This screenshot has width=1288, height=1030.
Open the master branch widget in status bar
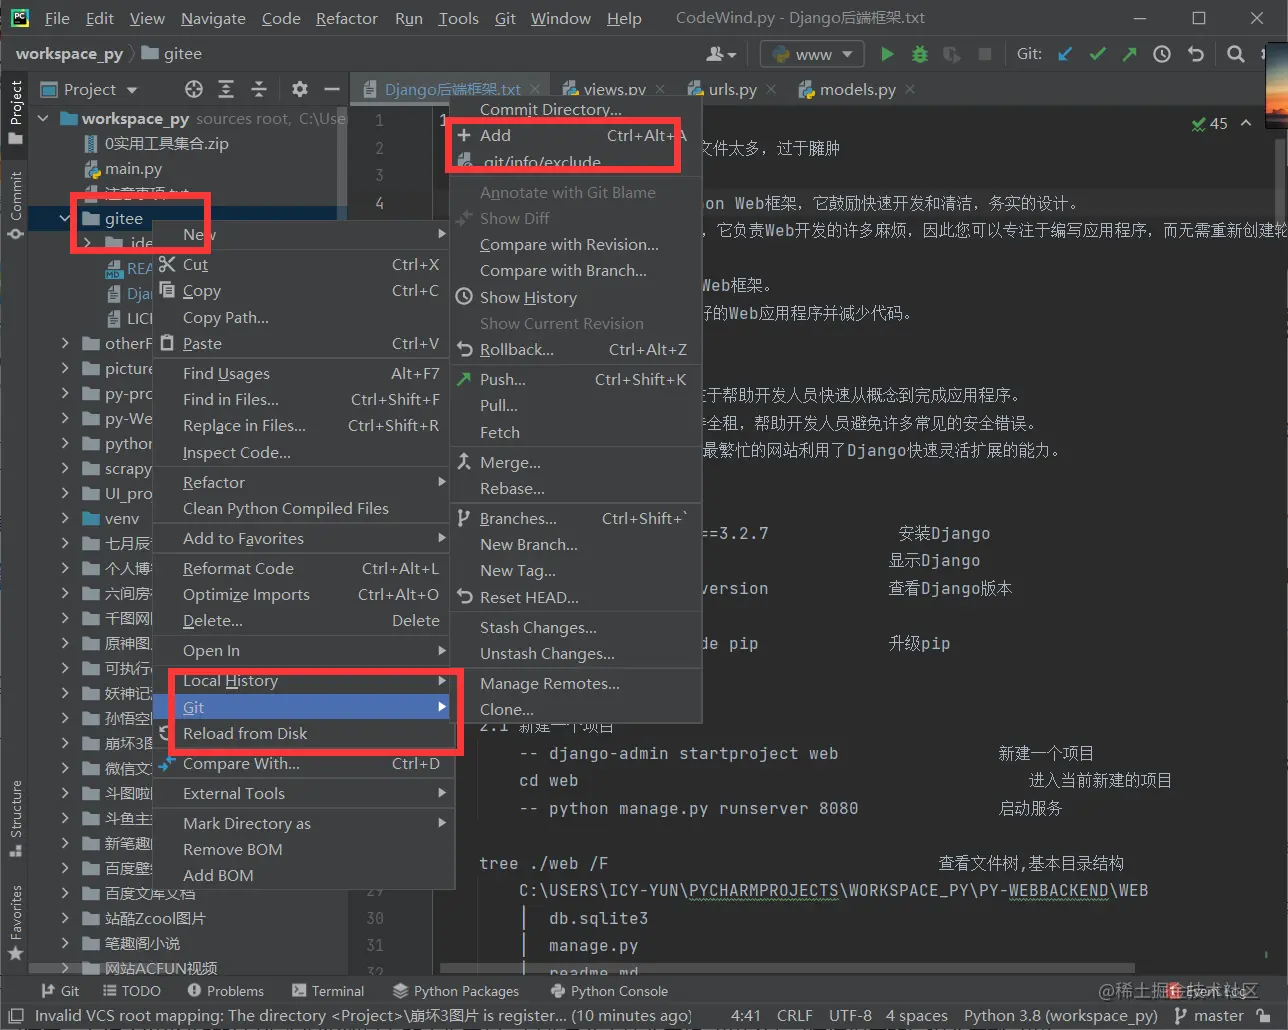coord(1209,1016)
